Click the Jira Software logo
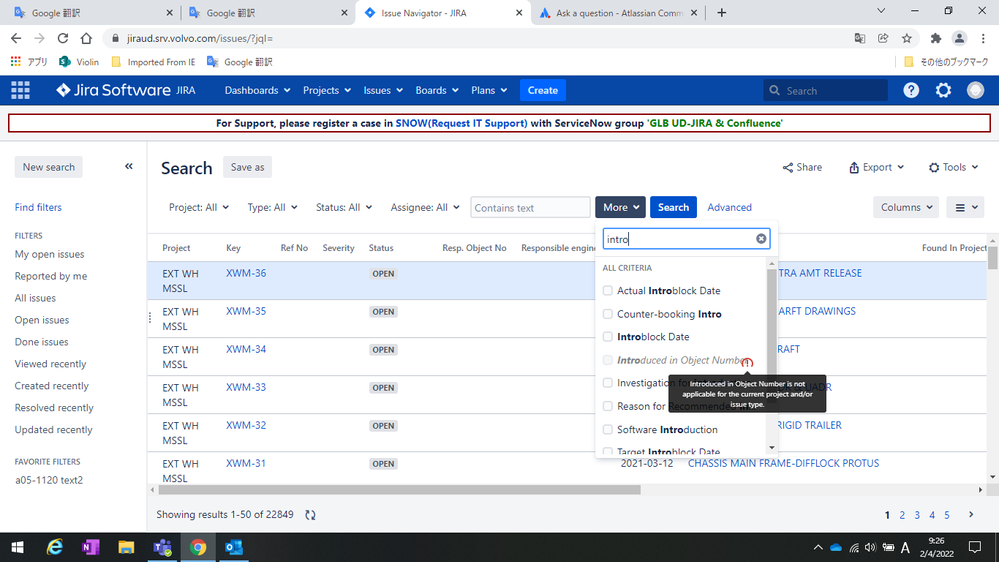The width and height of the screenshot is (999, 562). [x=113, y=90]
